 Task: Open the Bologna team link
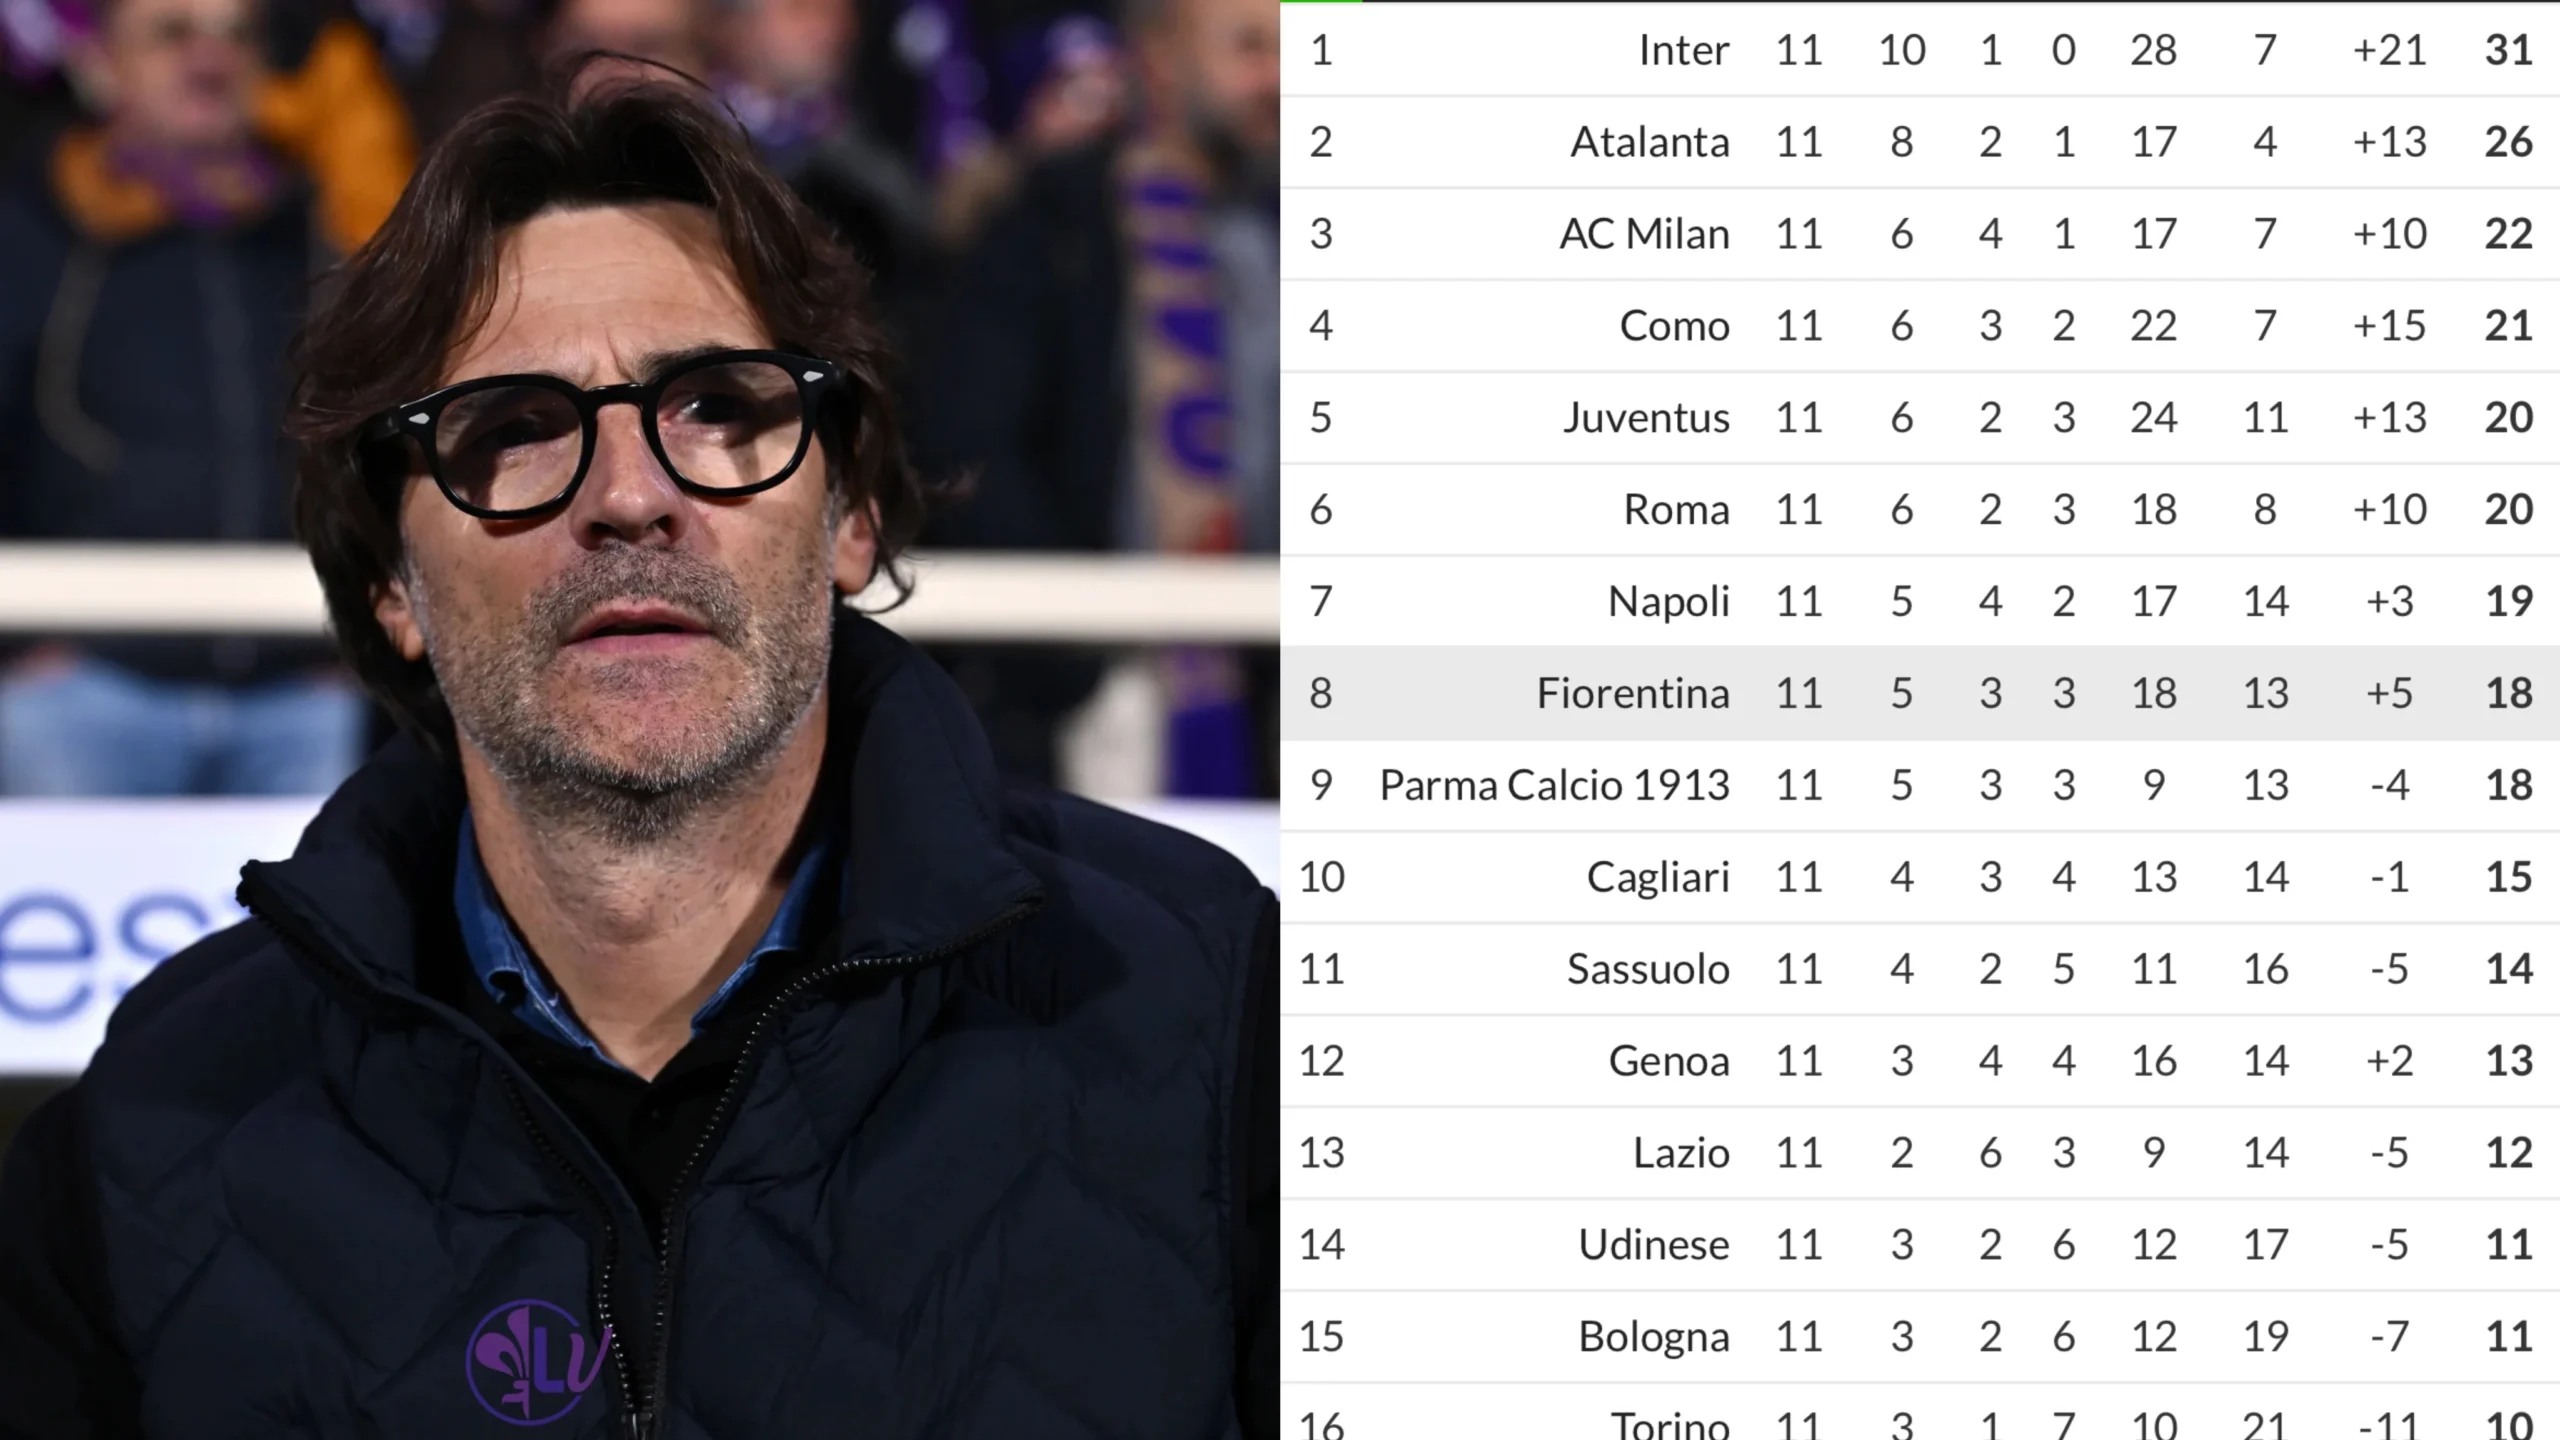(1653, 1338)
